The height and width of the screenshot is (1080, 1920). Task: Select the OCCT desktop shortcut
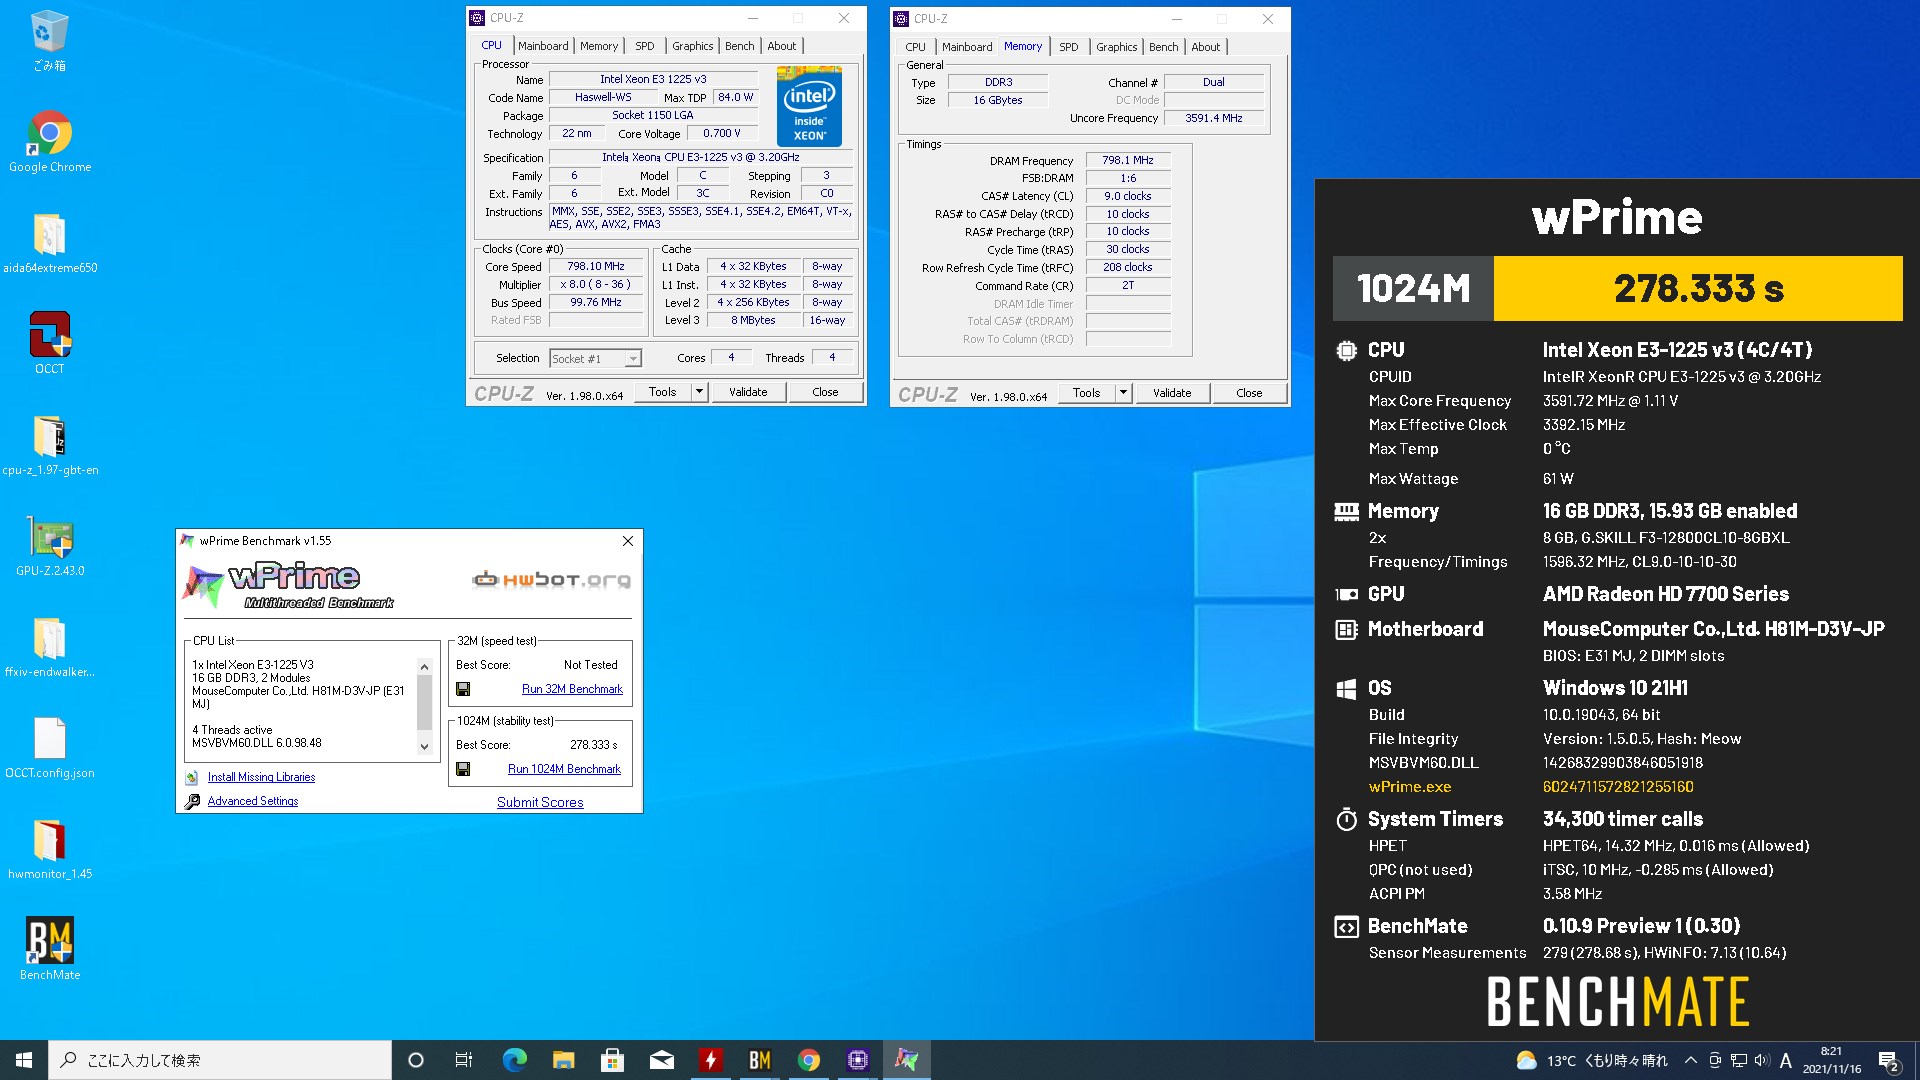coord(49,344)
